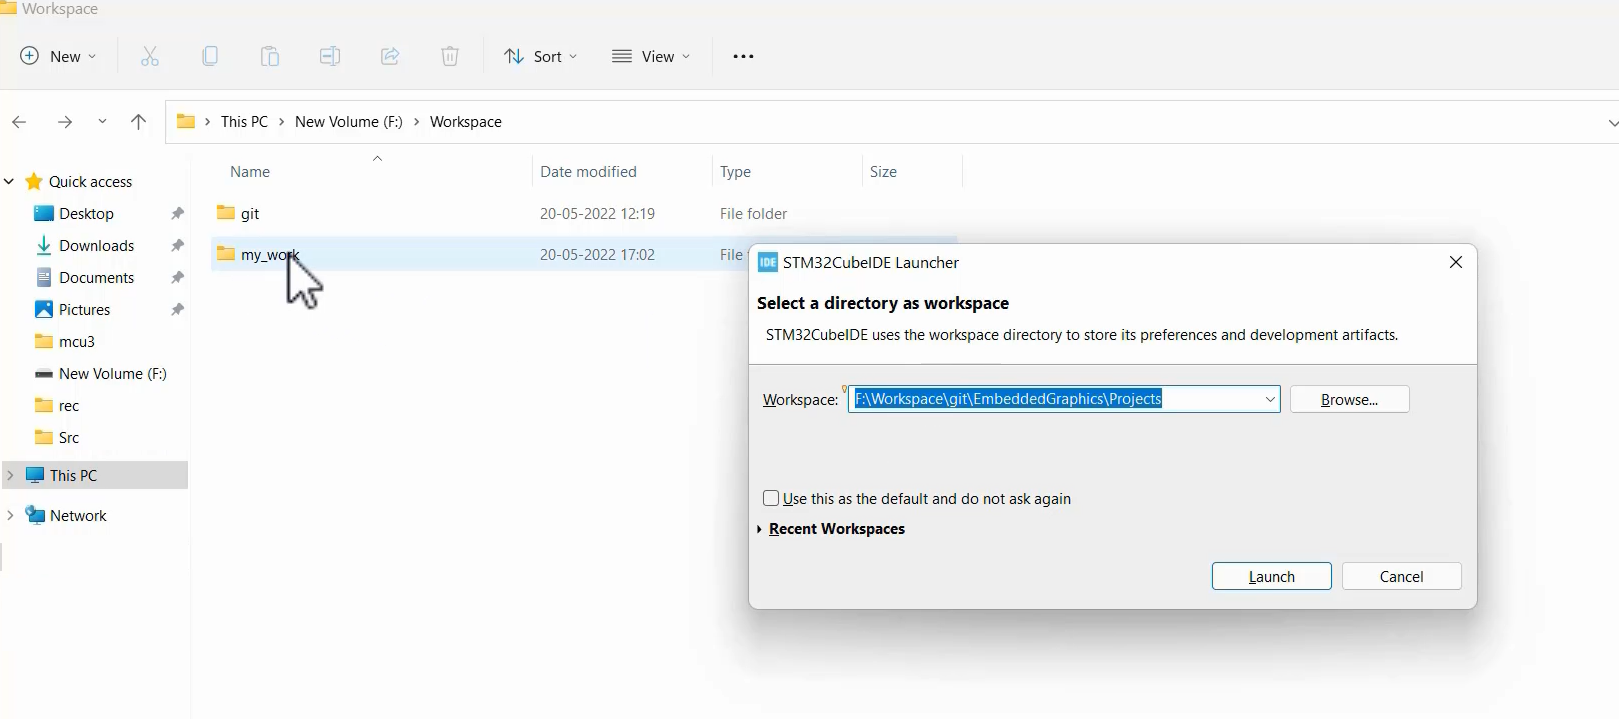Expand the address bar history dropdown
Viewport: 1619px width, 719px height.
tap(1611, 123)
